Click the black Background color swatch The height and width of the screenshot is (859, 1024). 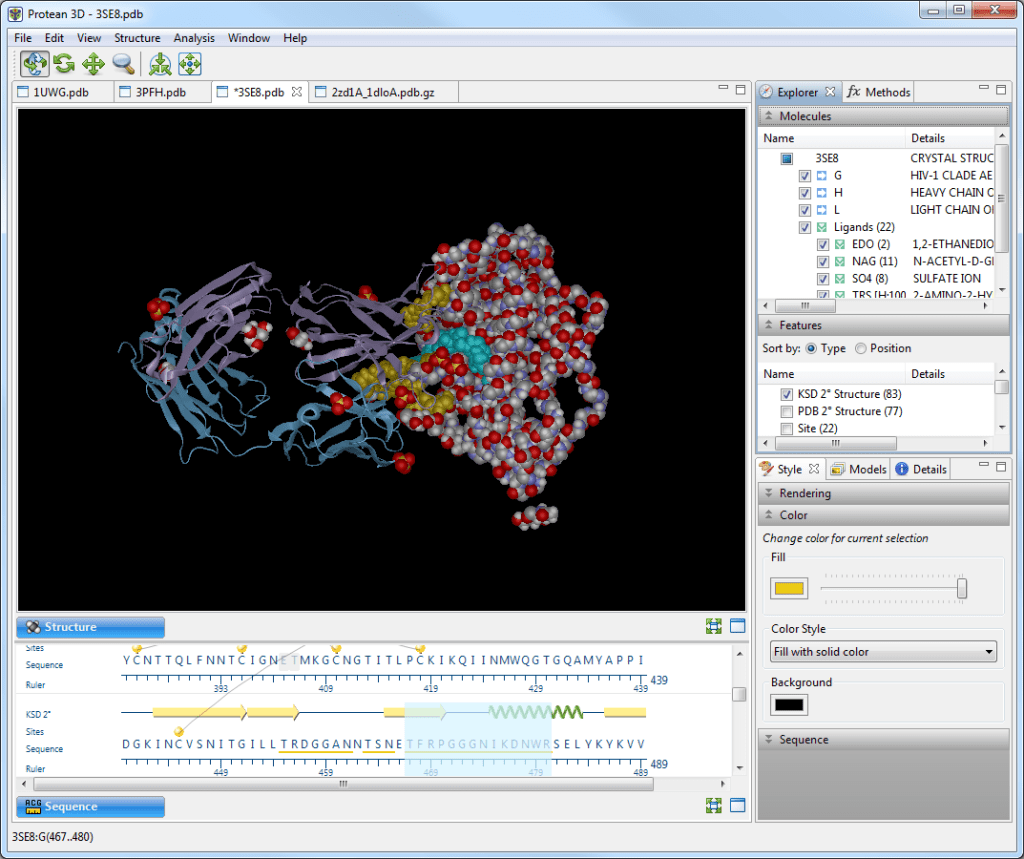tap(789, 704)
